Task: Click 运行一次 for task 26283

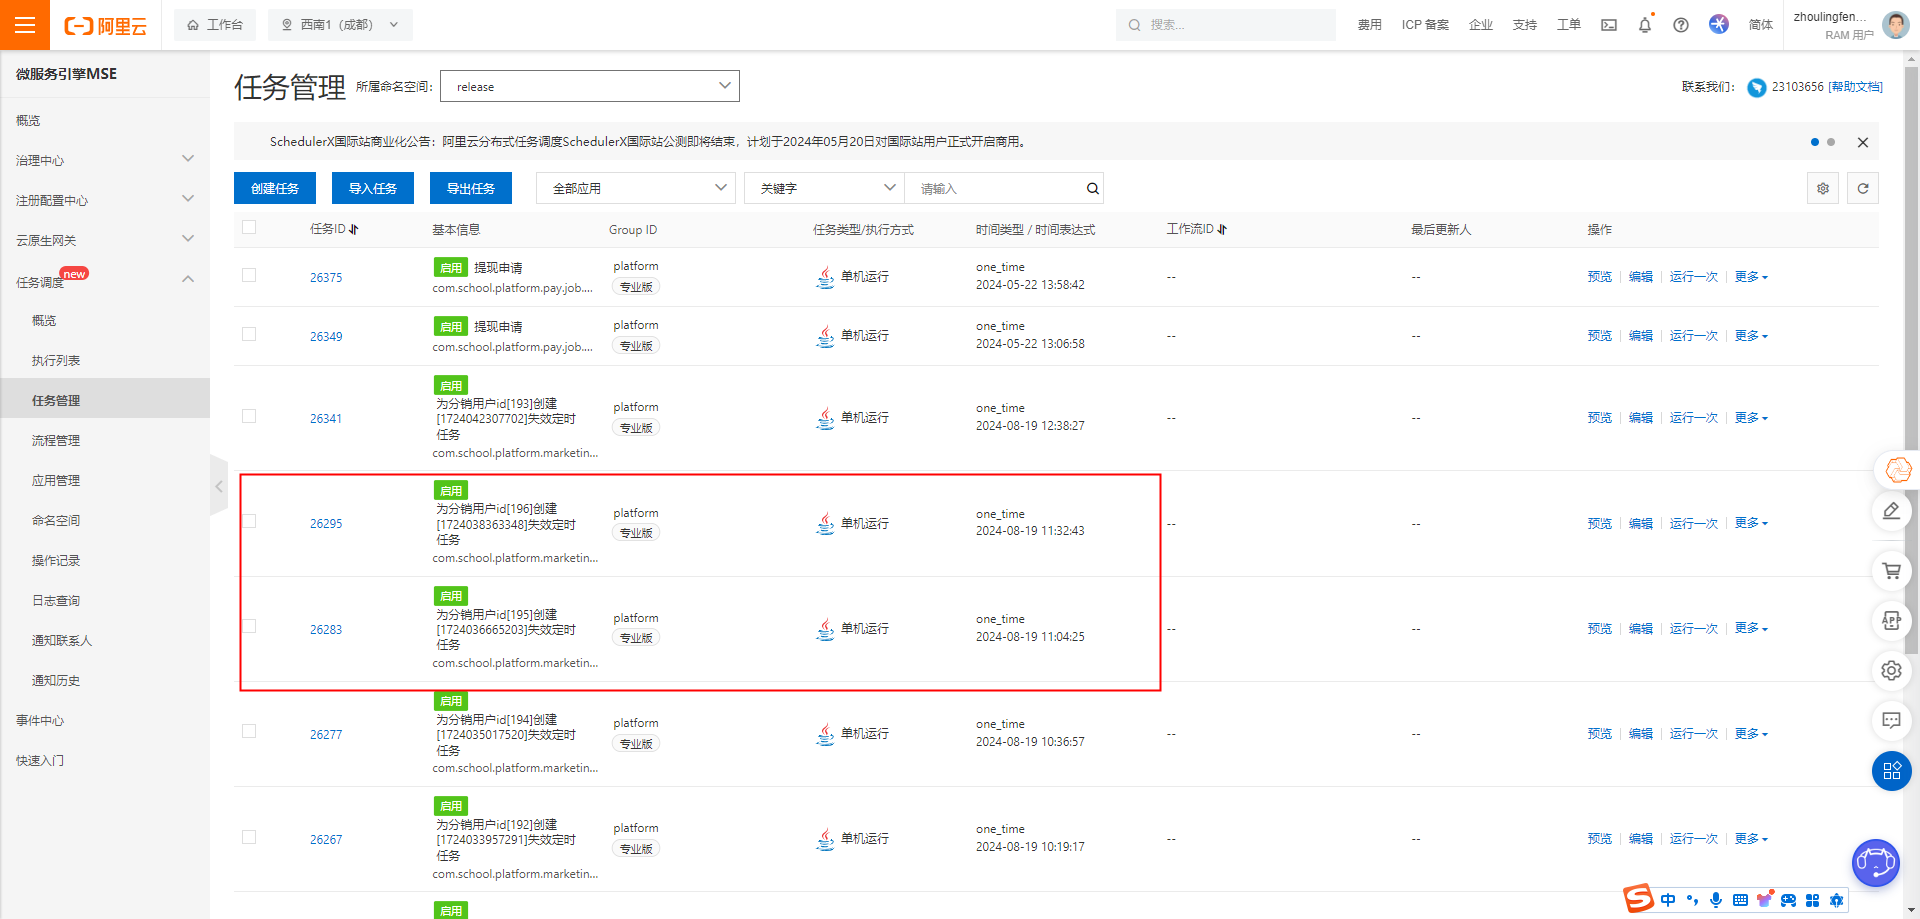Action: [x=1694, y=629]
